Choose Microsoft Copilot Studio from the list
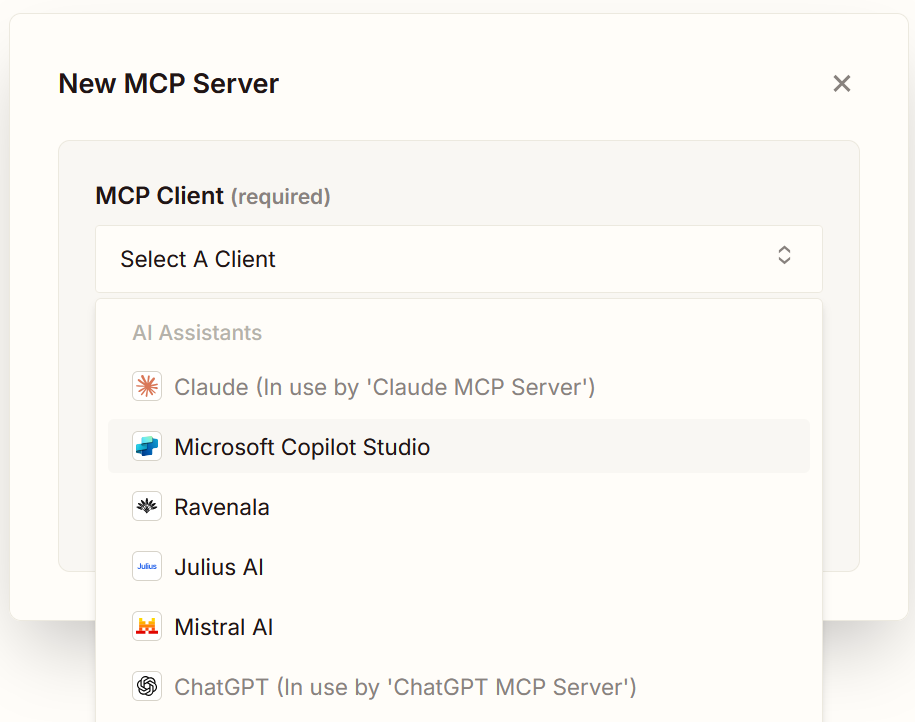915x722 pixels. [x=302, y=447]
